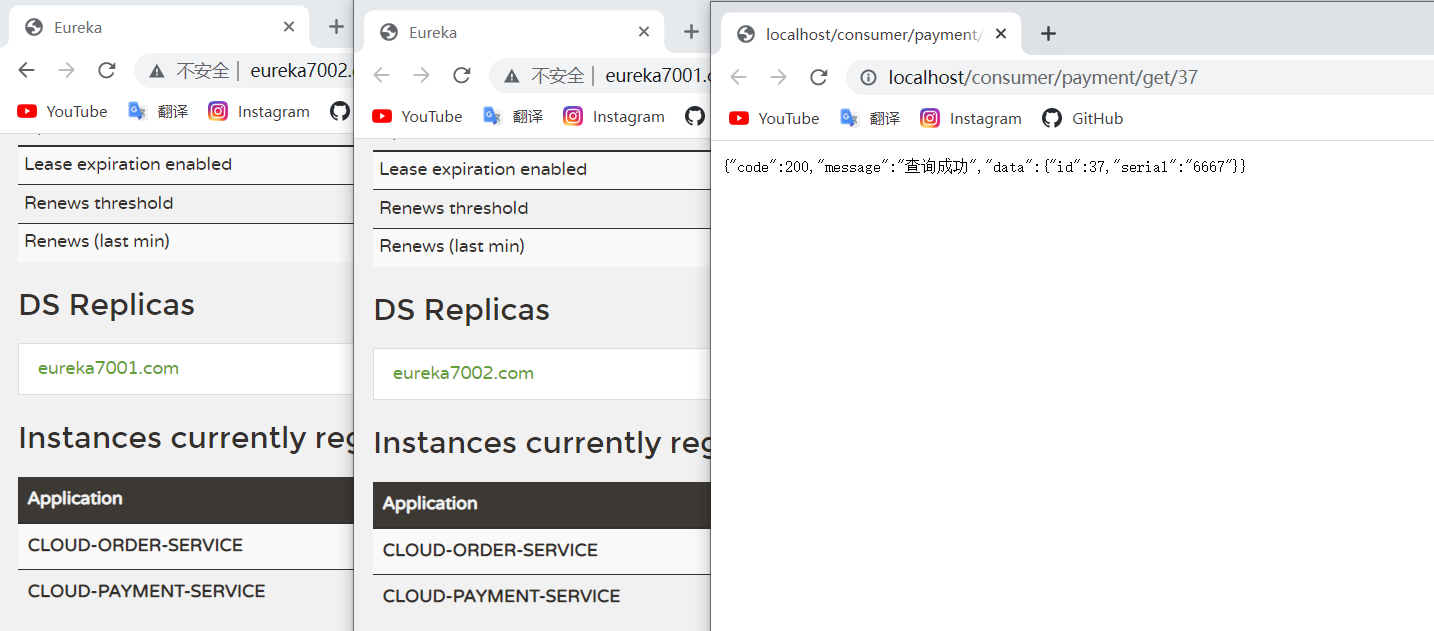The width and height of the screenshot is (1434, 631).
Task: Click Application column header in eureka7001 window
Action: coord(430,503)
